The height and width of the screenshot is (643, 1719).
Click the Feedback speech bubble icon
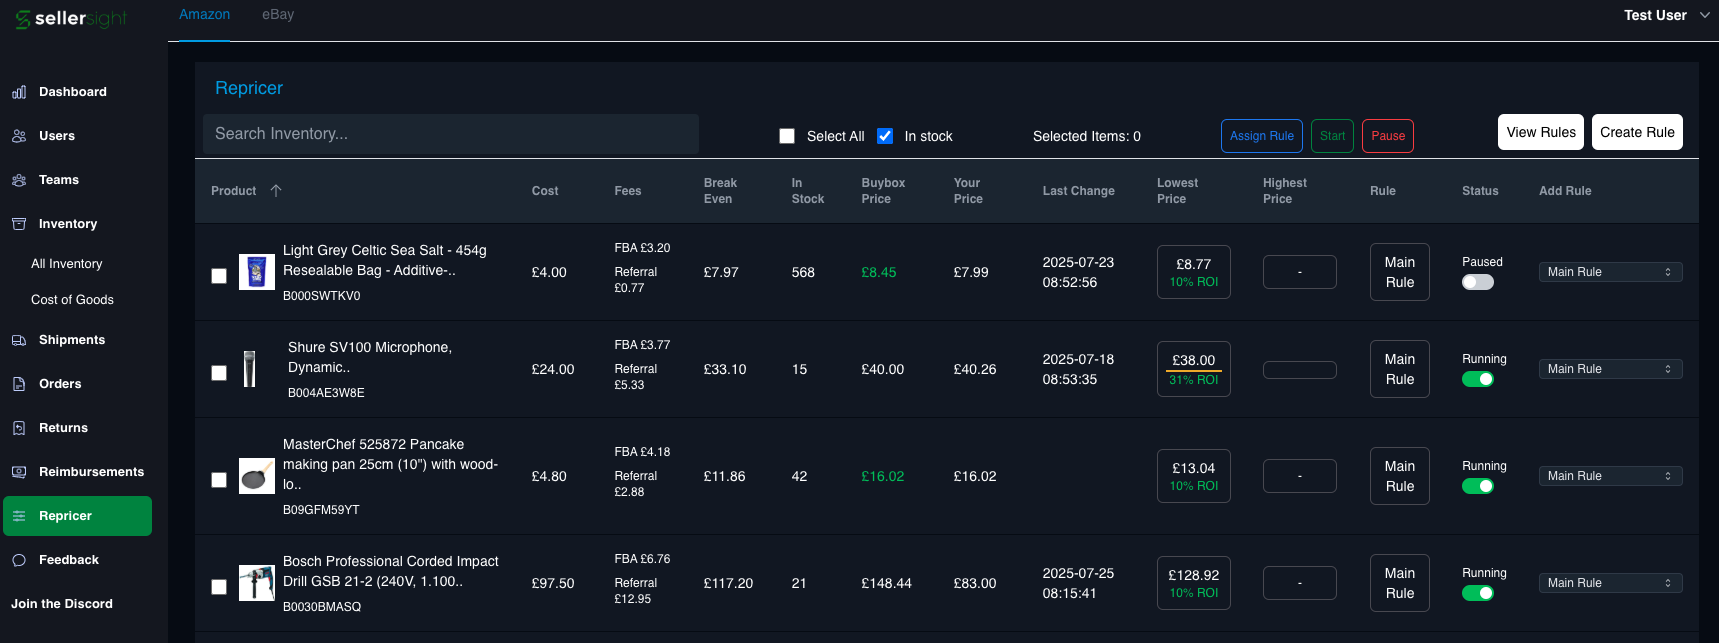pyautogui.click(x=19, y=560)
